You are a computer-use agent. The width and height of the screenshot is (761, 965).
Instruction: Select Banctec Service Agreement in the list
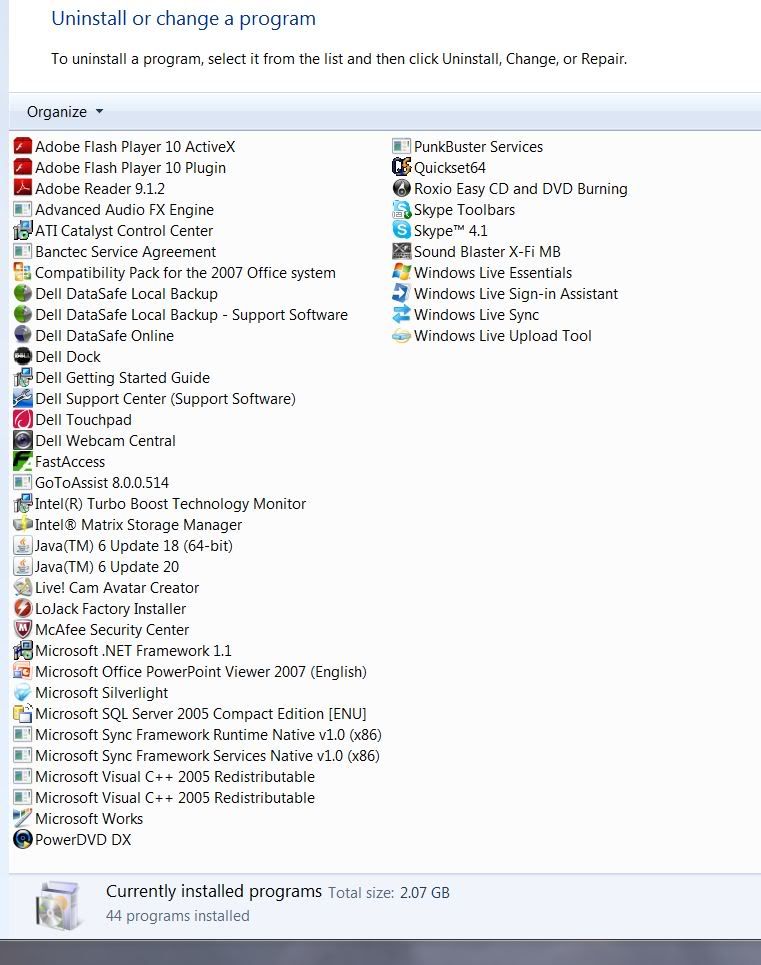click(x=115, y=252)
